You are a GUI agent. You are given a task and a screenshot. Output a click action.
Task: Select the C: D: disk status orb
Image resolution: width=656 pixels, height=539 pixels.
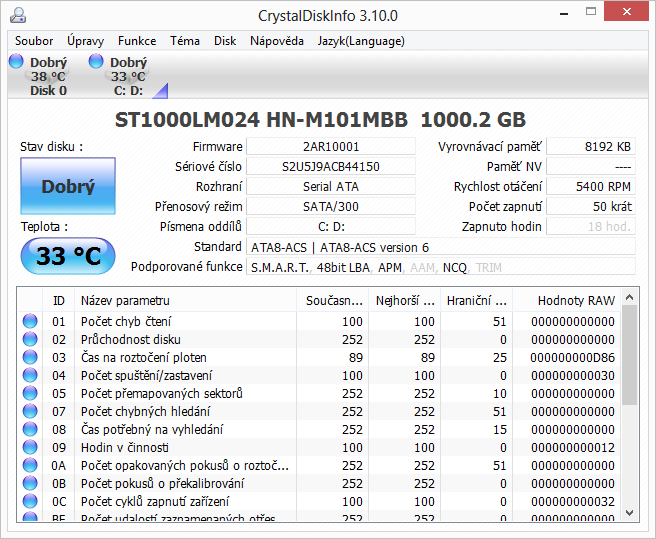[x=96, y=62]
